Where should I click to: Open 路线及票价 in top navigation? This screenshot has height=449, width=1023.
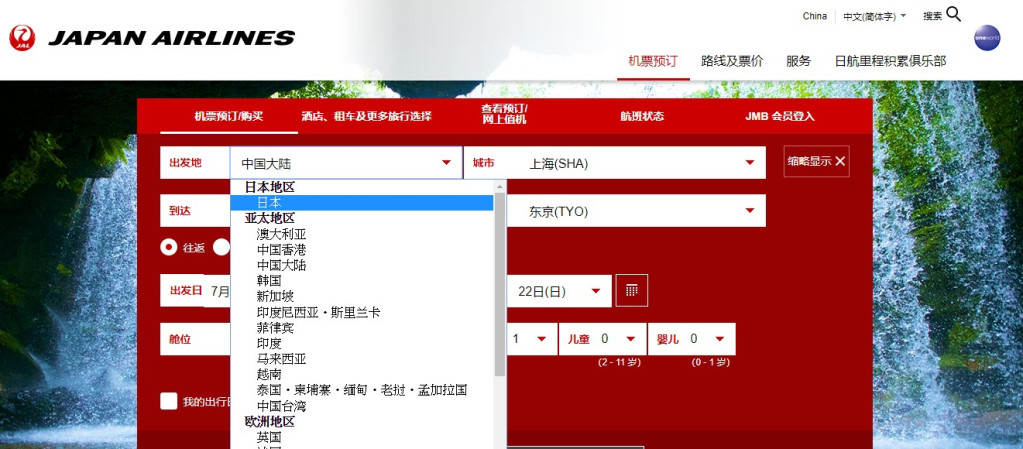pyautogui.click(x=731, y=61)
